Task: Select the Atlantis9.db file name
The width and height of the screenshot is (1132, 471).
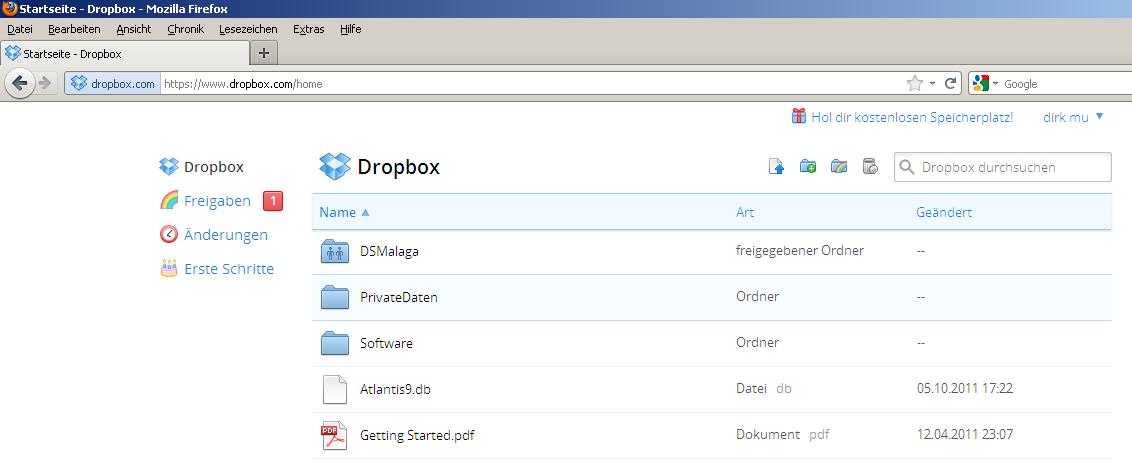Action: [396, 389]
